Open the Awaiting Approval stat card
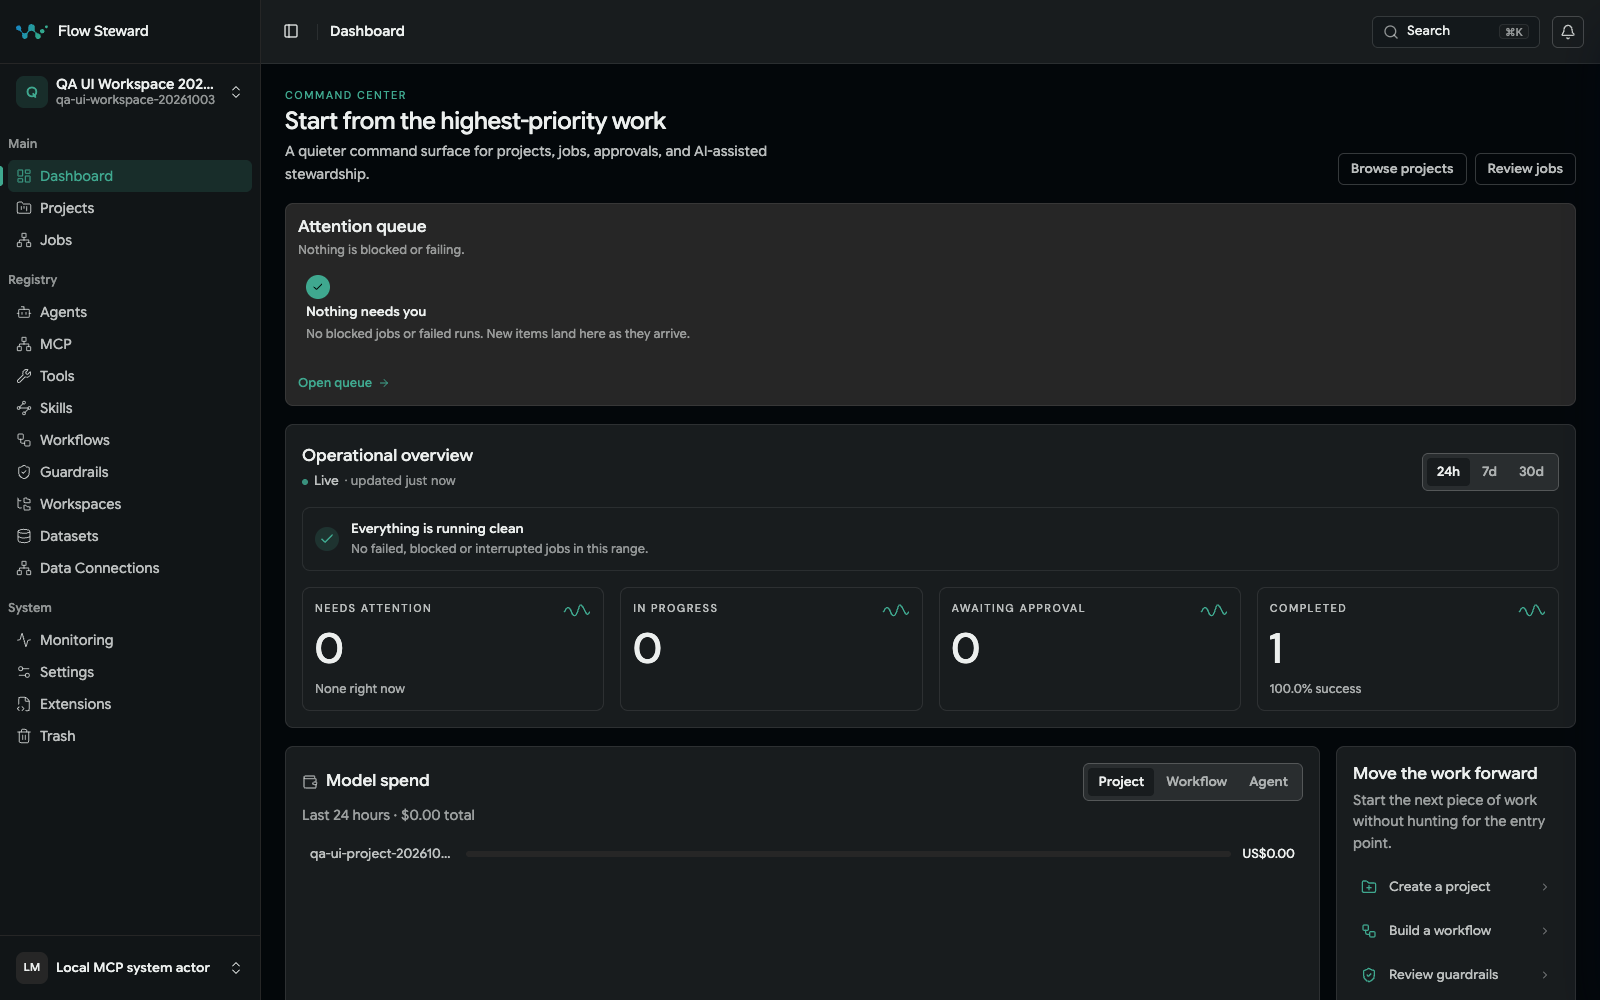 pos(1090,649)
